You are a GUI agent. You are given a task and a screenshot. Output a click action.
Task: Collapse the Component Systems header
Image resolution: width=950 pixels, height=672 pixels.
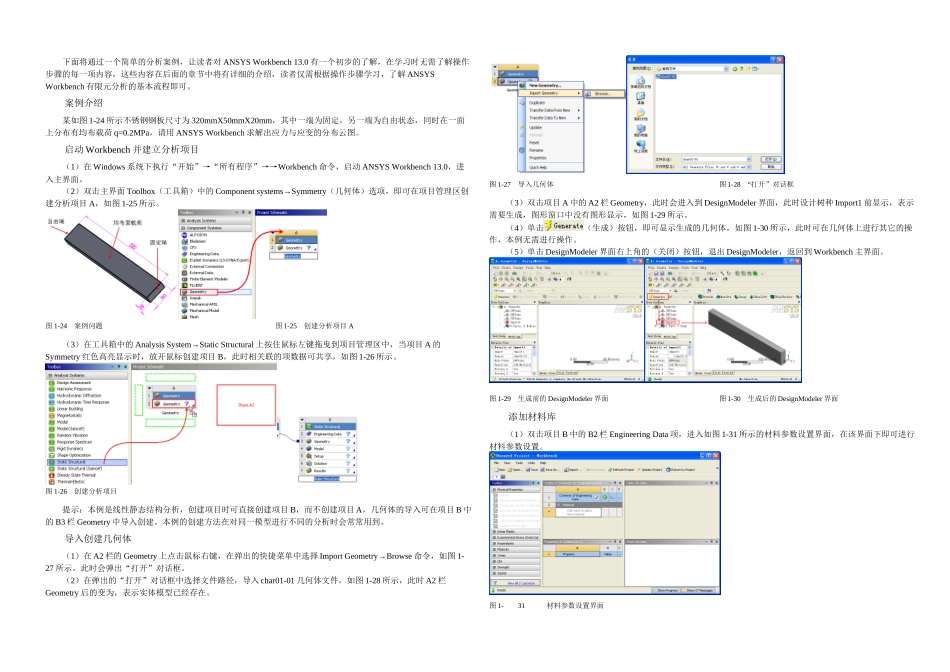click(216, 228)
